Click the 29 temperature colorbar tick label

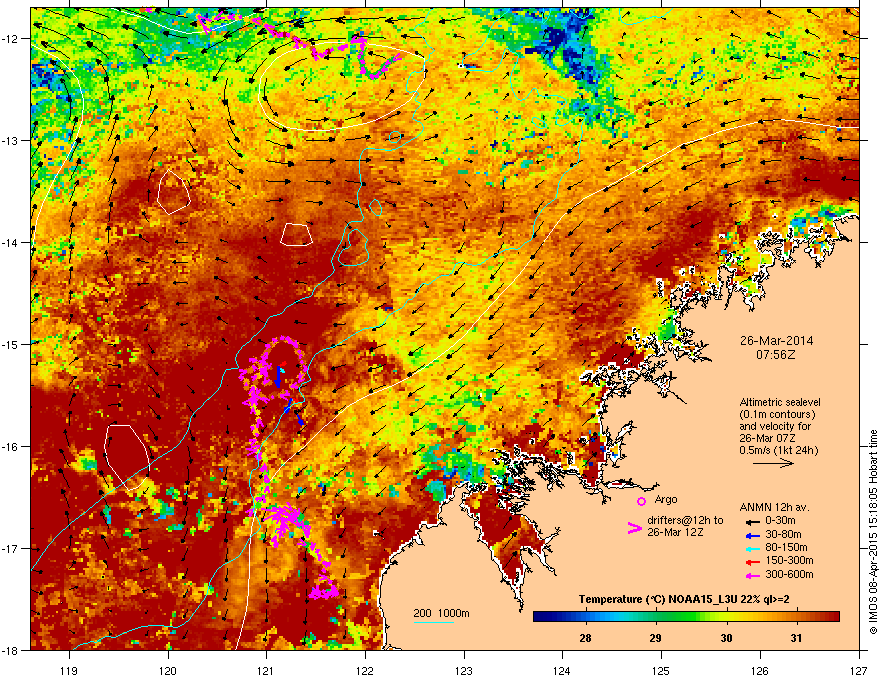point(656,638)
